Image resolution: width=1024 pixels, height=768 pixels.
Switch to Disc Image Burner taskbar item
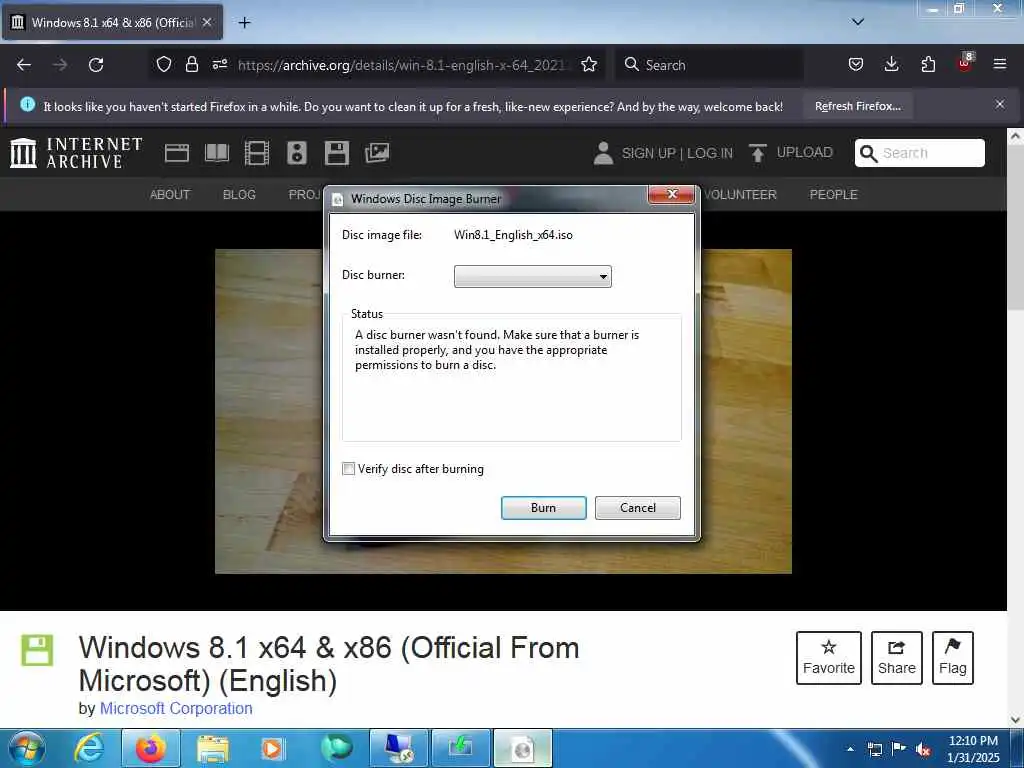[523, 749]
